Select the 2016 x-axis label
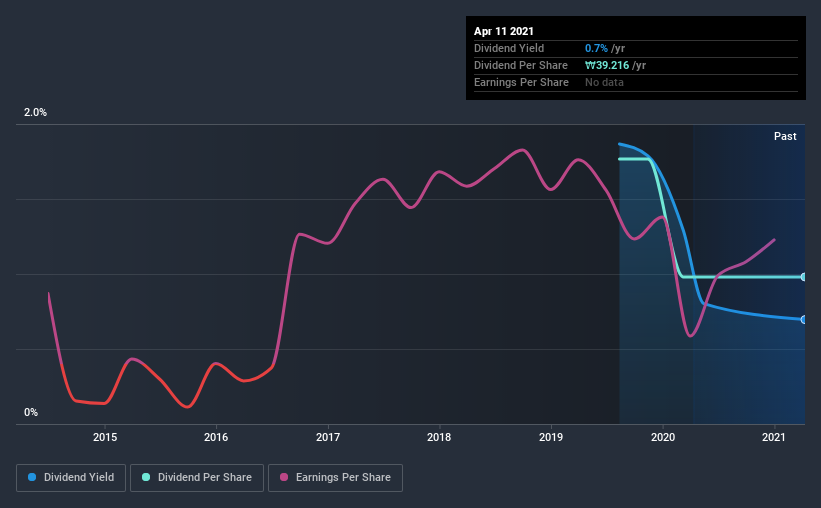The height and width of the screenshot is (508, 821). pyautogui.click(x=216, y=437)
